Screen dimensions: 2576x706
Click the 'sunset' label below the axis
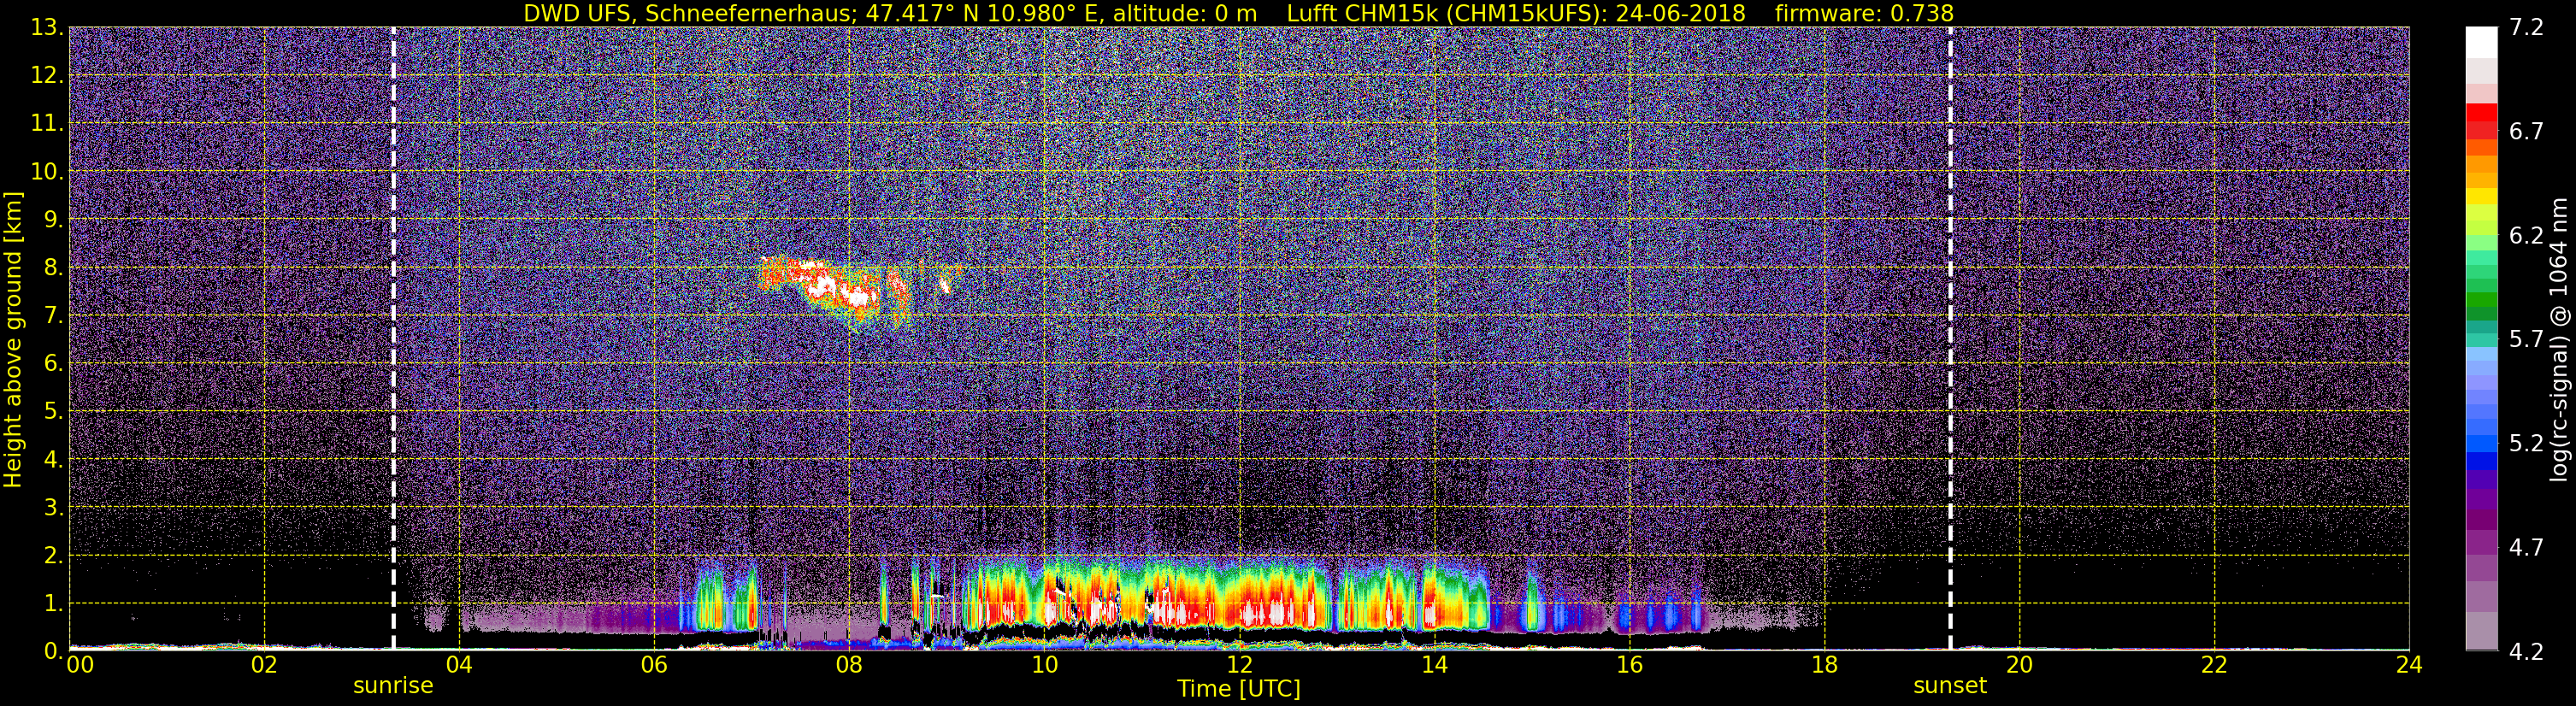(1950, 686)
